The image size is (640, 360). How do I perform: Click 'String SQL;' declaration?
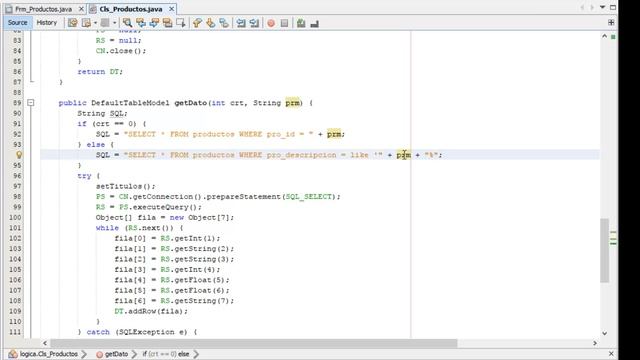[102, 113]
